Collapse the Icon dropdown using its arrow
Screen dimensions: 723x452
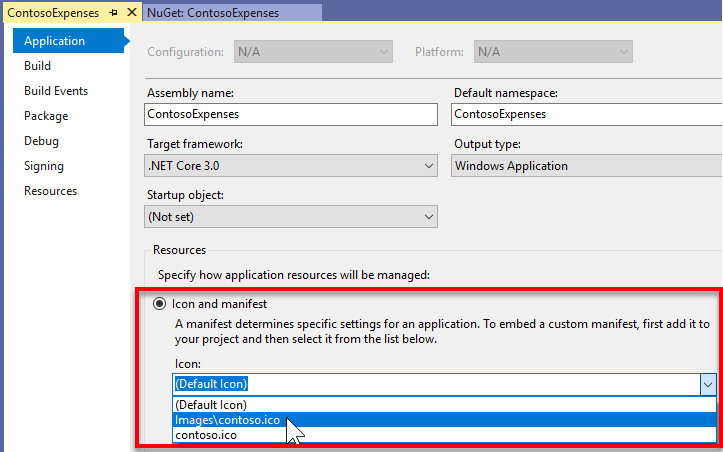click(x=707, y=384)
